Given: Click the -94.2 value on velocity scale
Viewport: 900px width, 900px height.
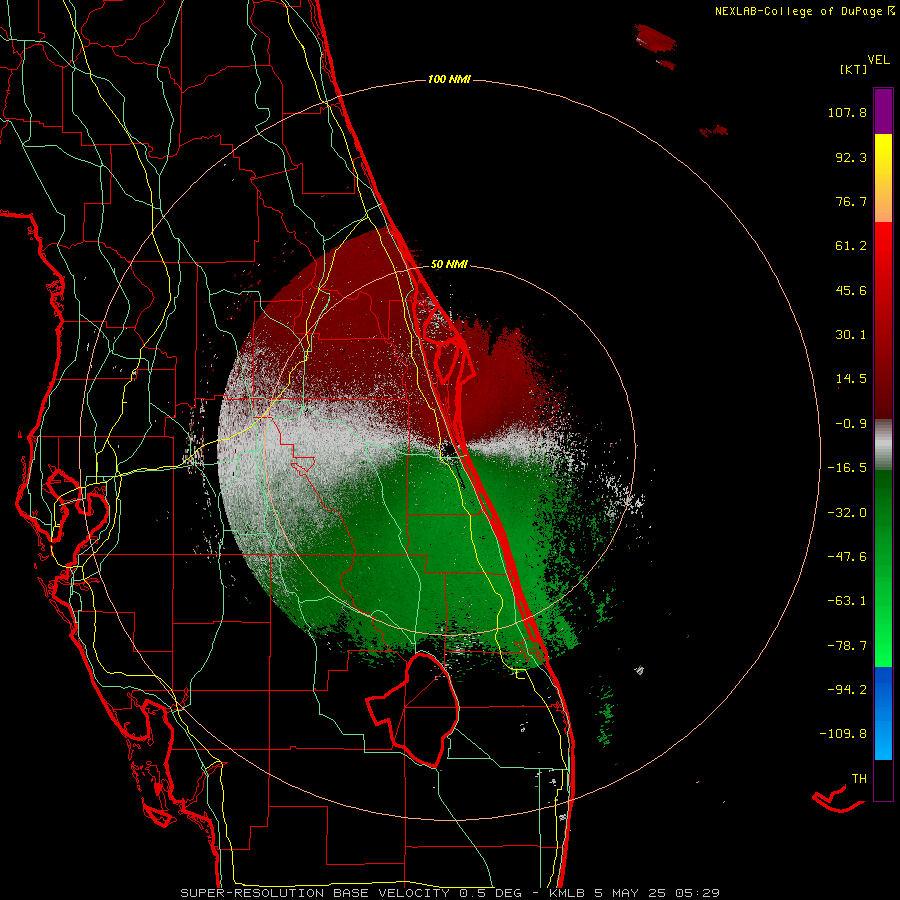Looking at the screenshot, I should (847, 689).
